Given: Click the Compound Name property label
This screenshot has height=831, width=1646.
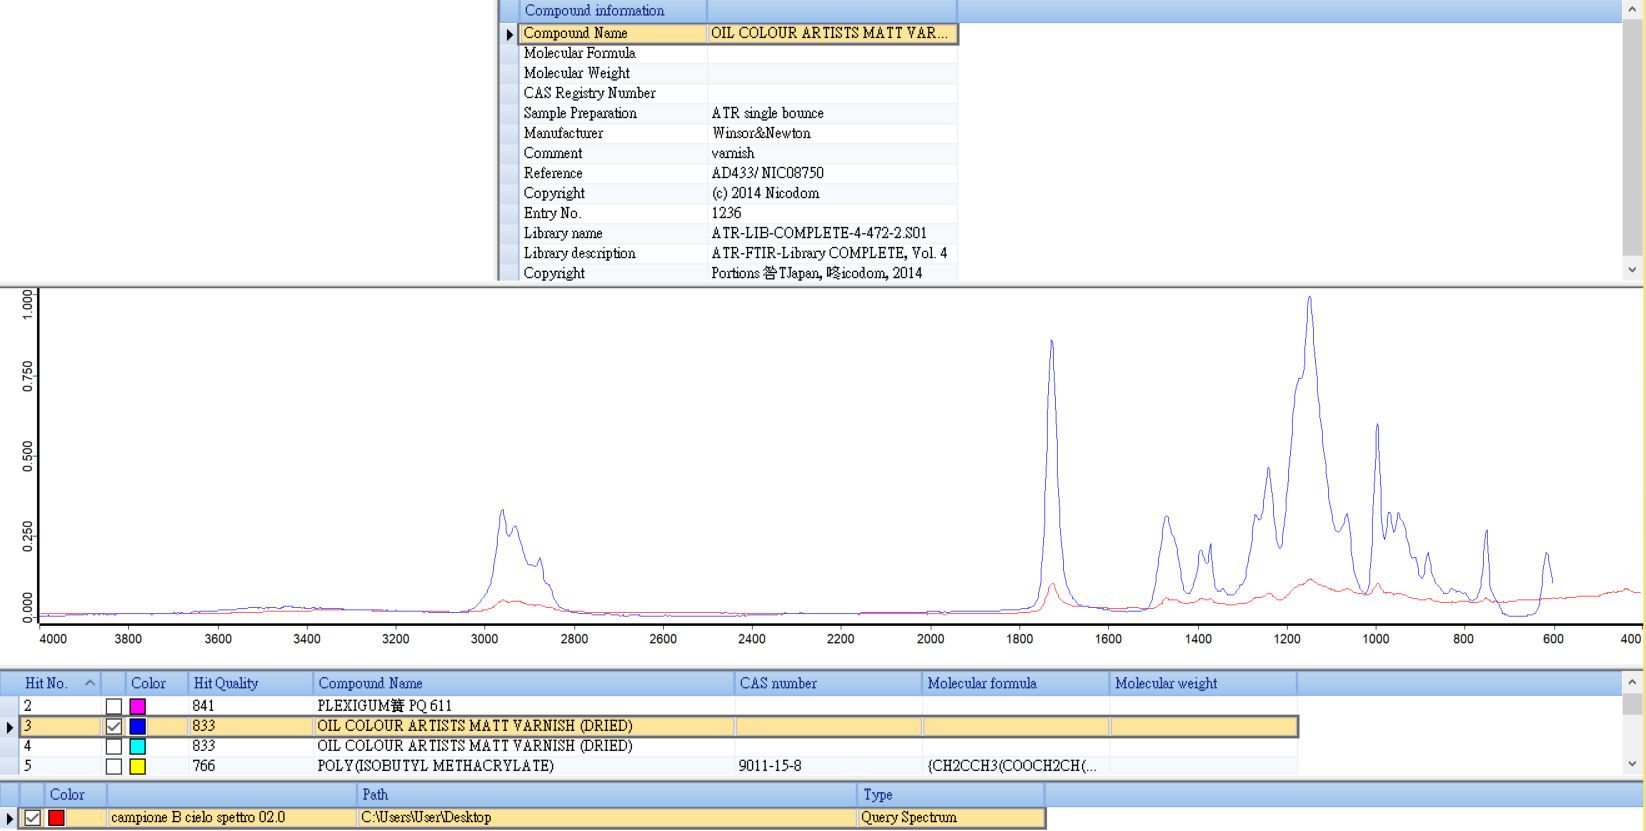Looking at the screenshot, I should coord(576,33).
